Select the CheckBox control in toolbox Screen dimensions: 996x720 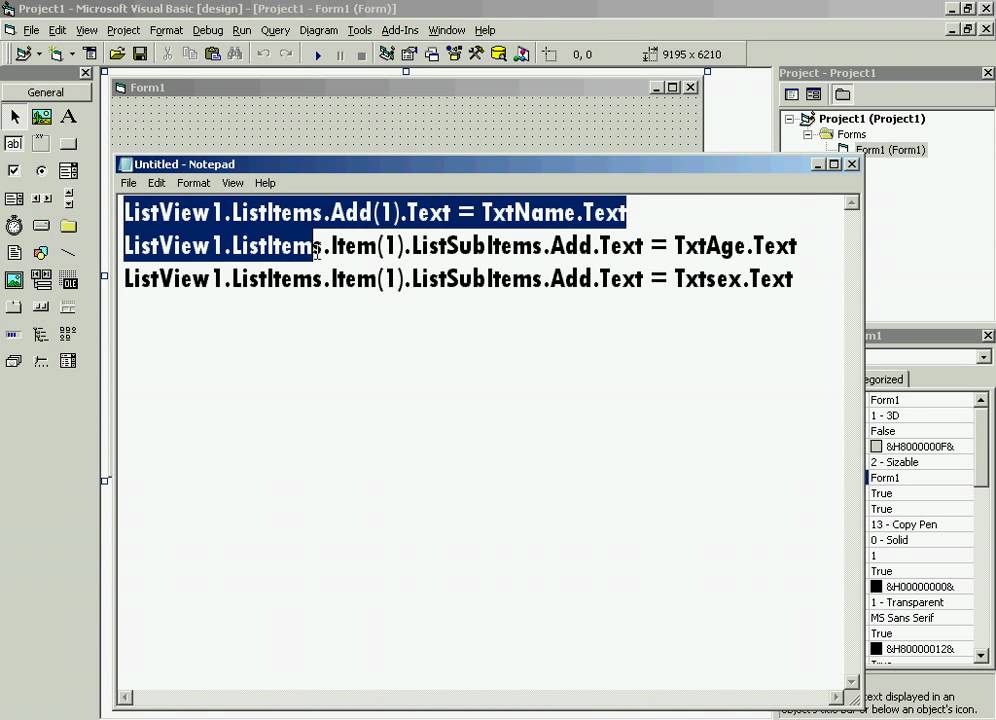point(14,170)
